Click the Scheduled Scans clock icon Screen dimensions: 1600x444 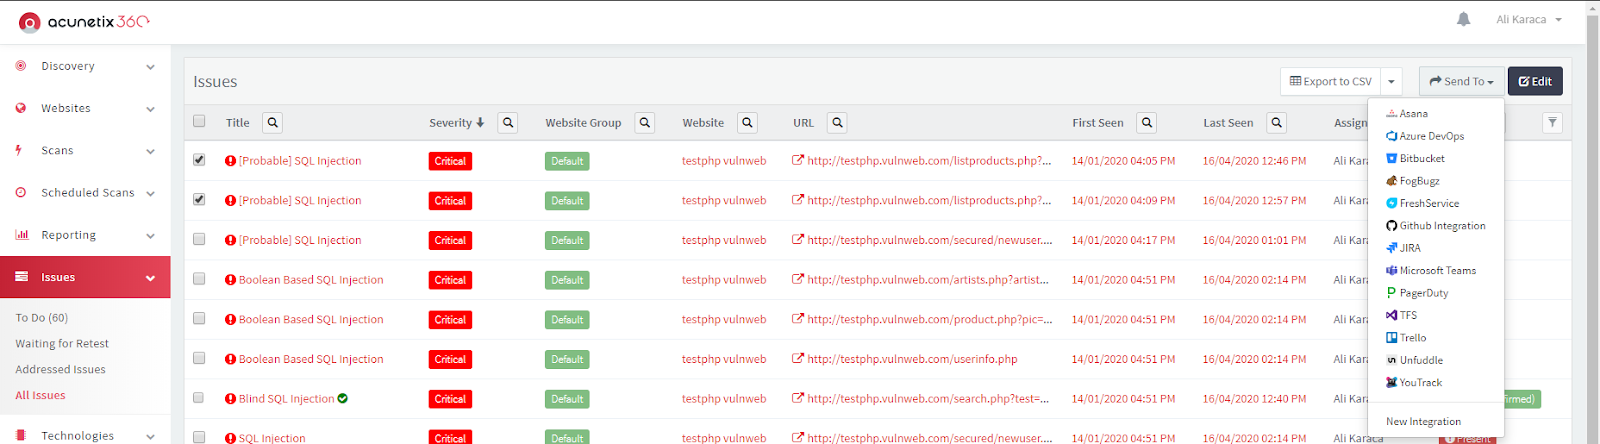21,192
